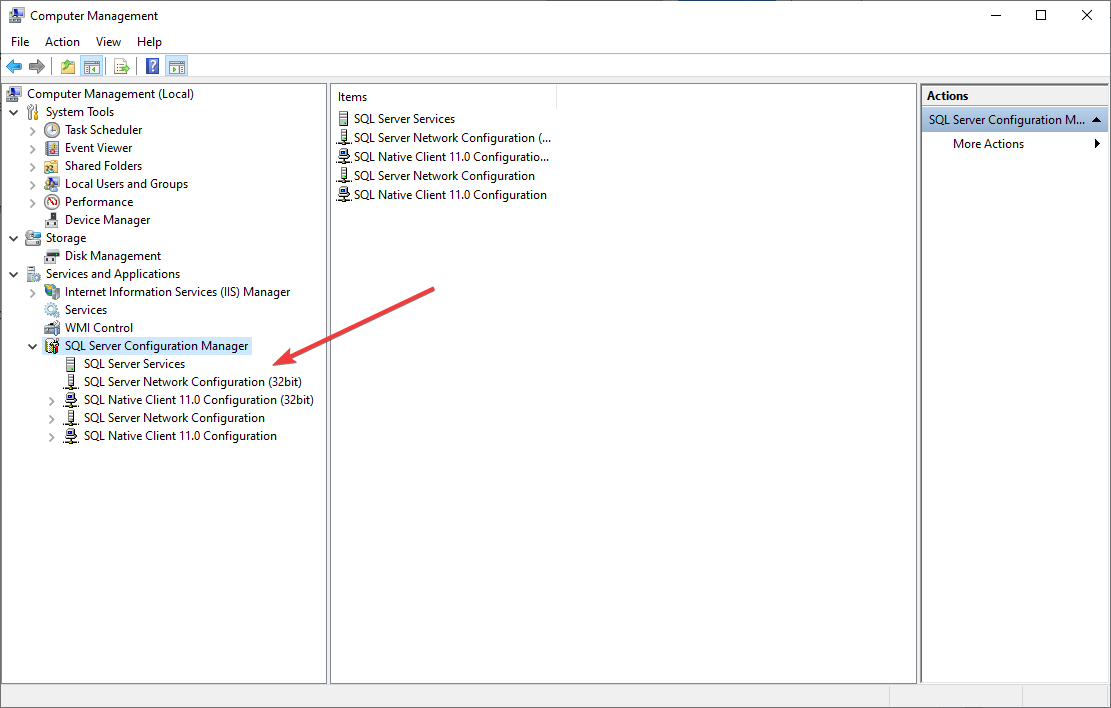Click the Export List toolbar icon

coord(122,67)
